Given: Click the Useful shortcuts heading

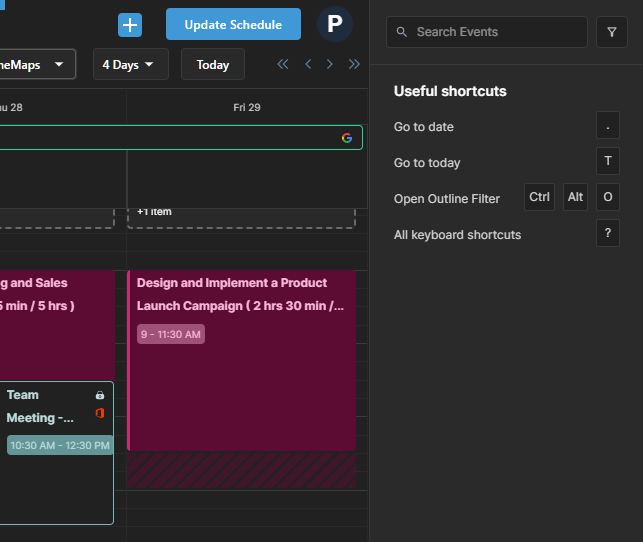Looking at the screenshot, I should [450, 91].
